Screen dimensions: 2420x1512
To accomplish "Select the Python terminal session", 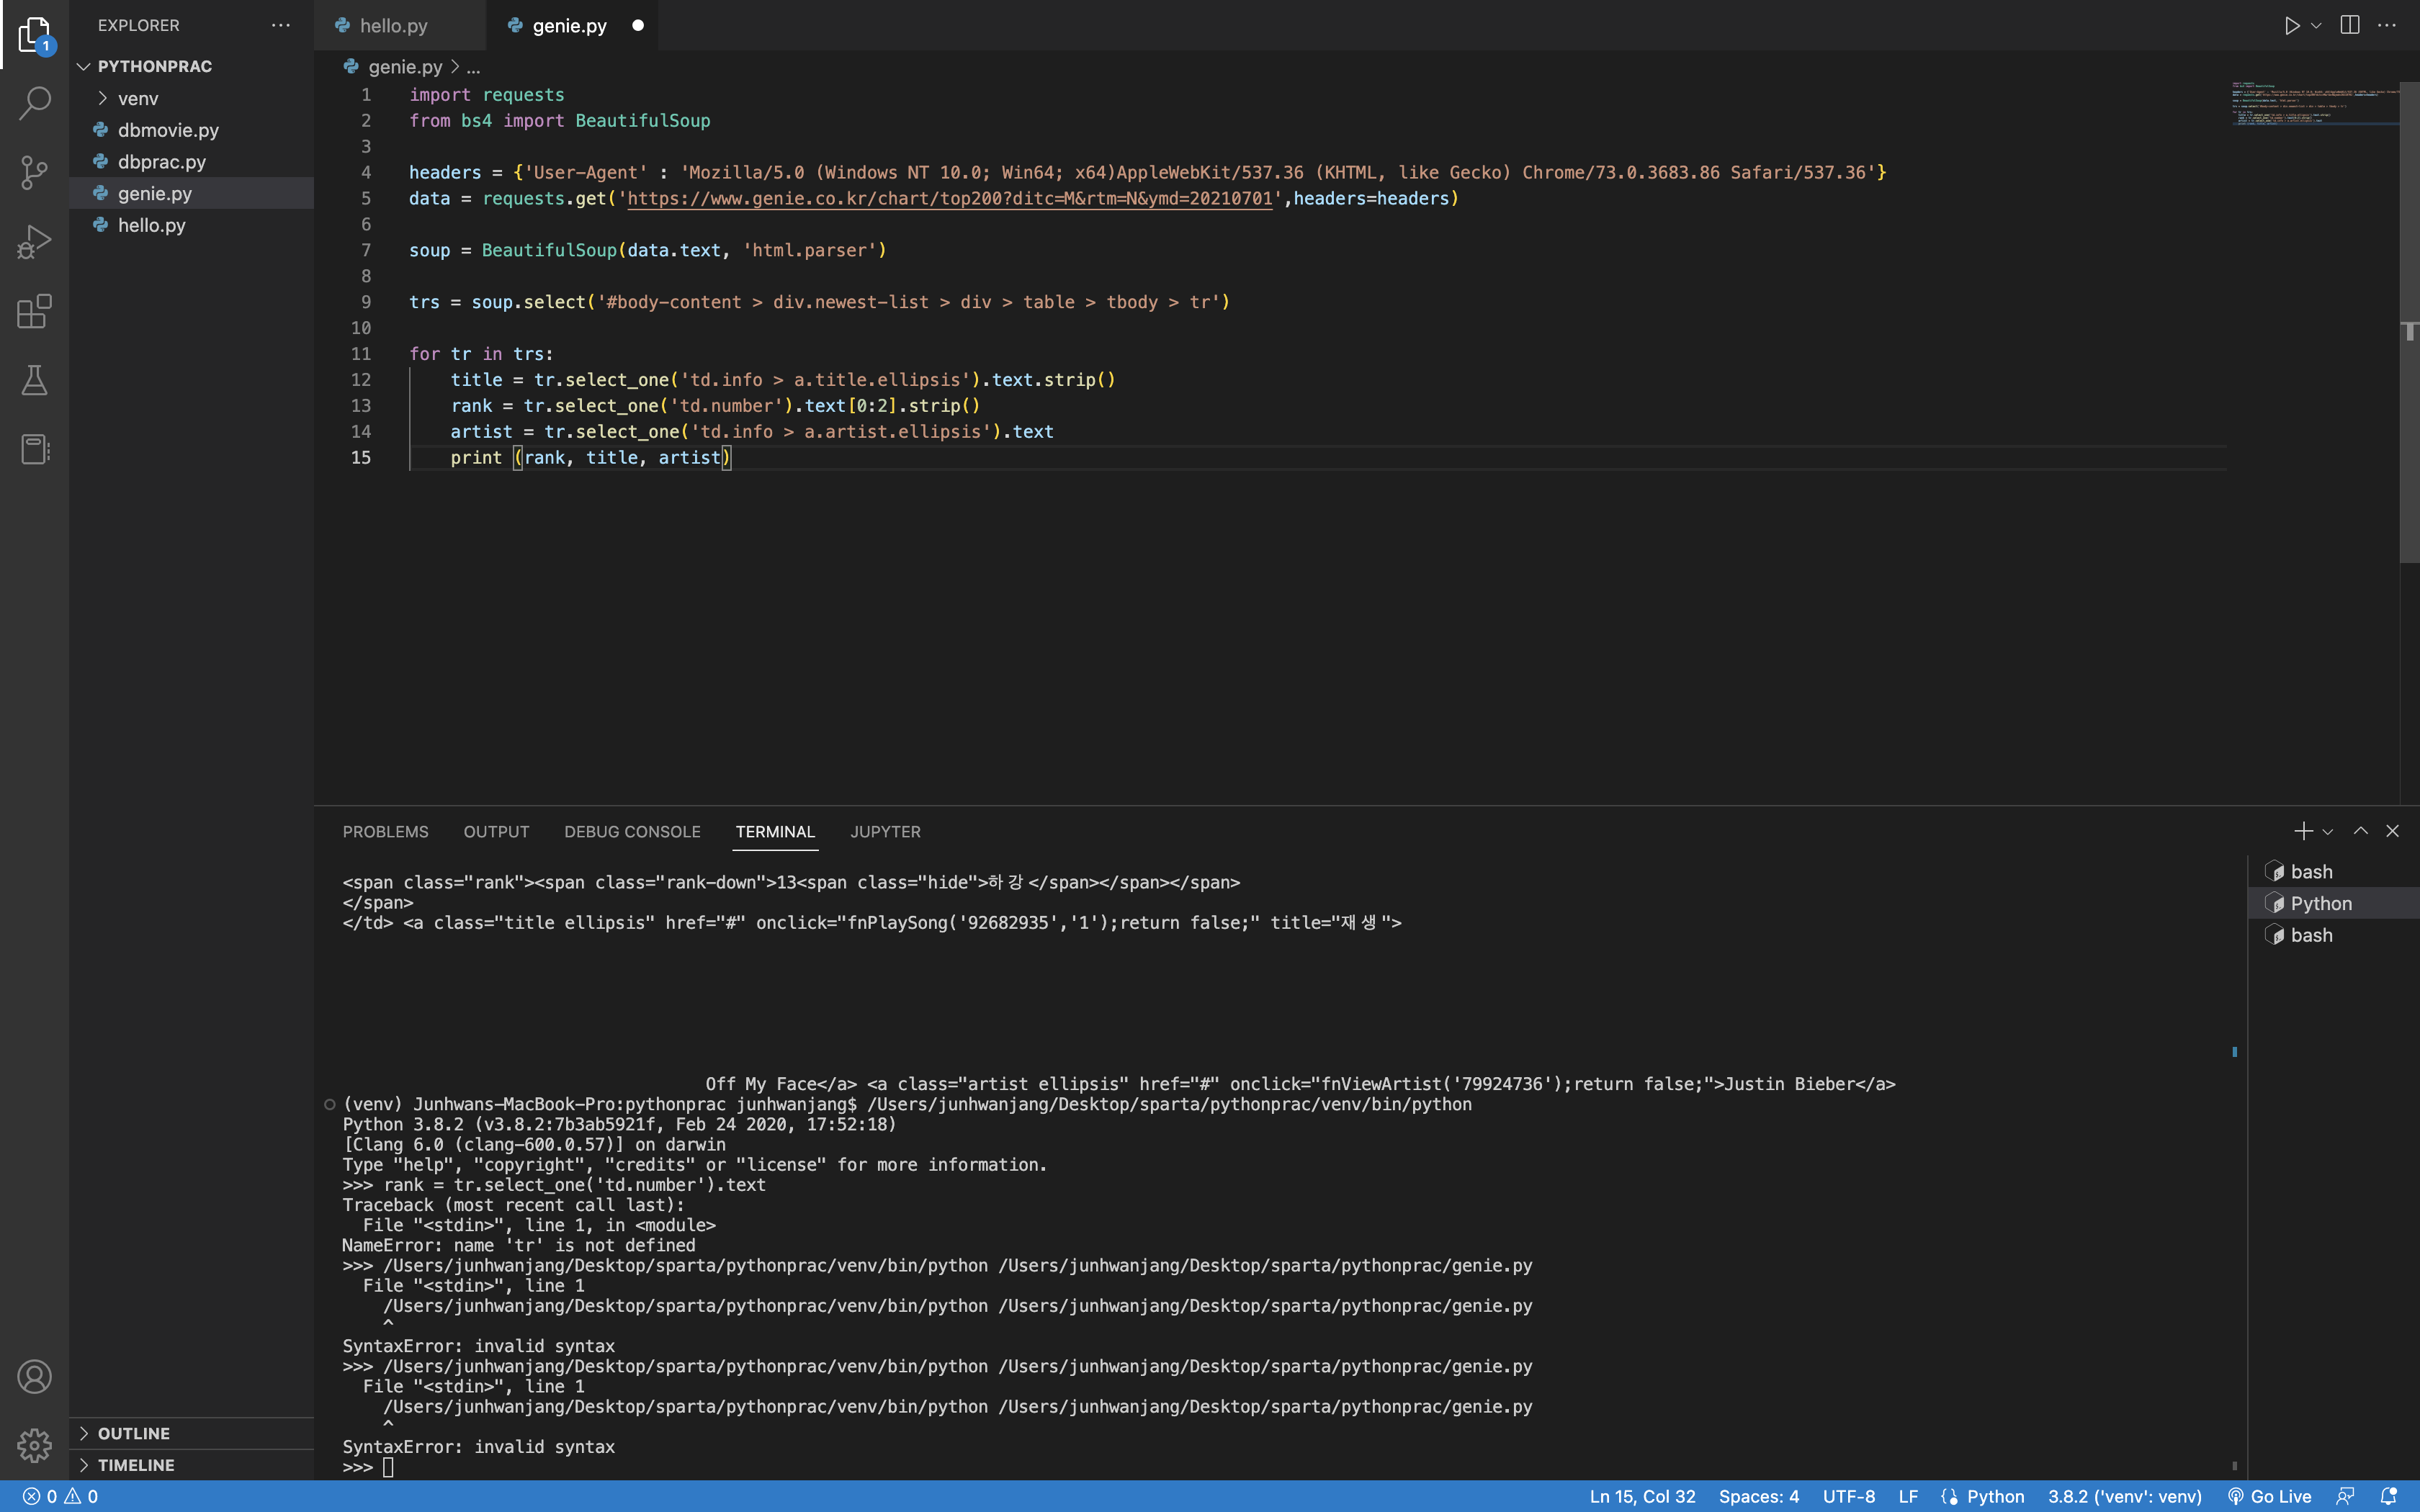I will [2334, 904].
